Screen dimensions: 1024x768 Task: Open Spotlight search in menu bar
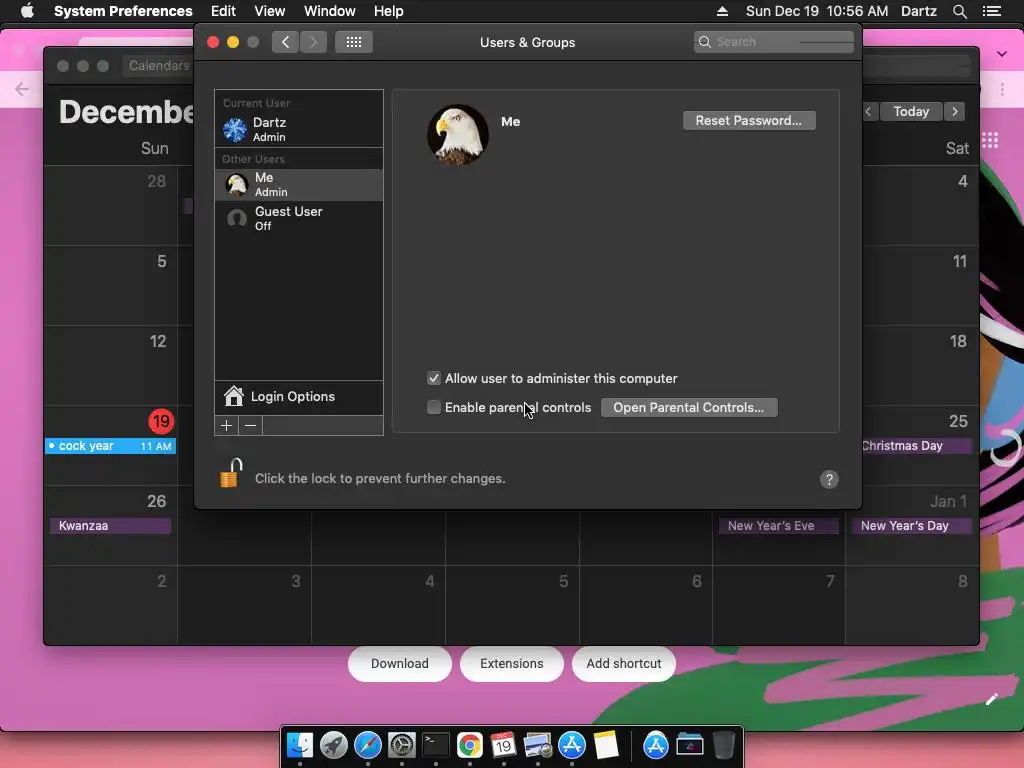[x=959, y=11]
